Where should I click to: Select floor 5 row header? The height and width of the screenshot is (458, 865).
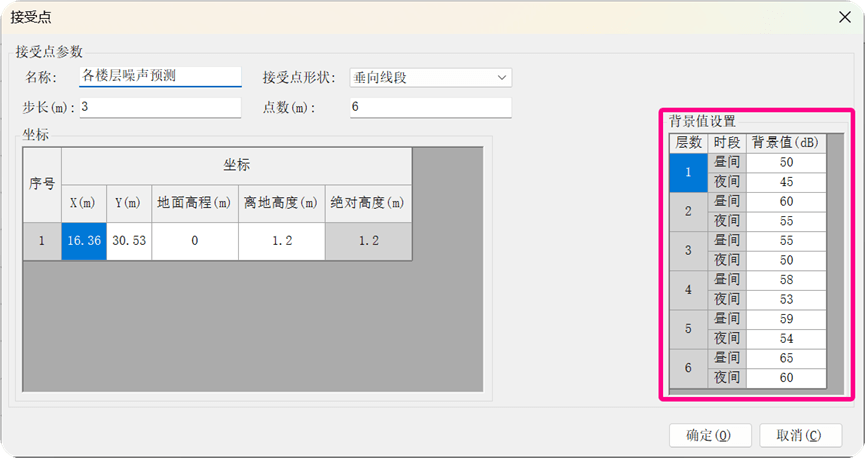[x=688, y=329]
